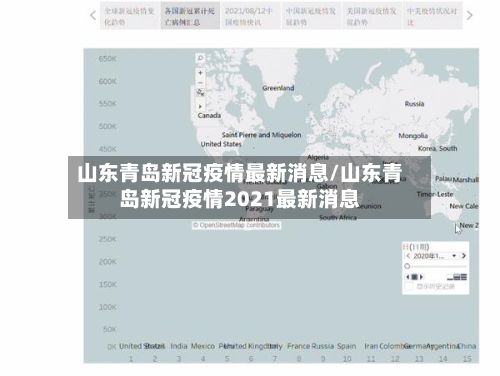
Task: Click the Korea, South map label
Action: point(438,148)
